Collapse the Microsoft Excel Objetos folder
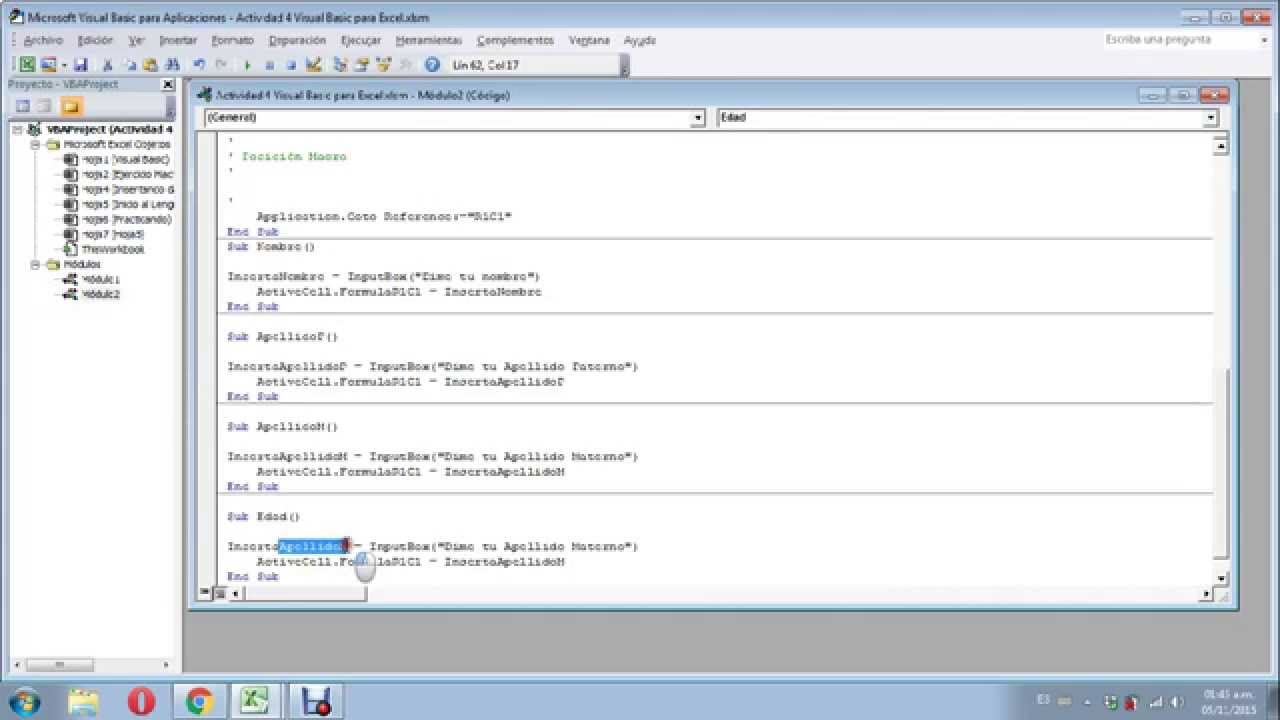 pos(35,145)
